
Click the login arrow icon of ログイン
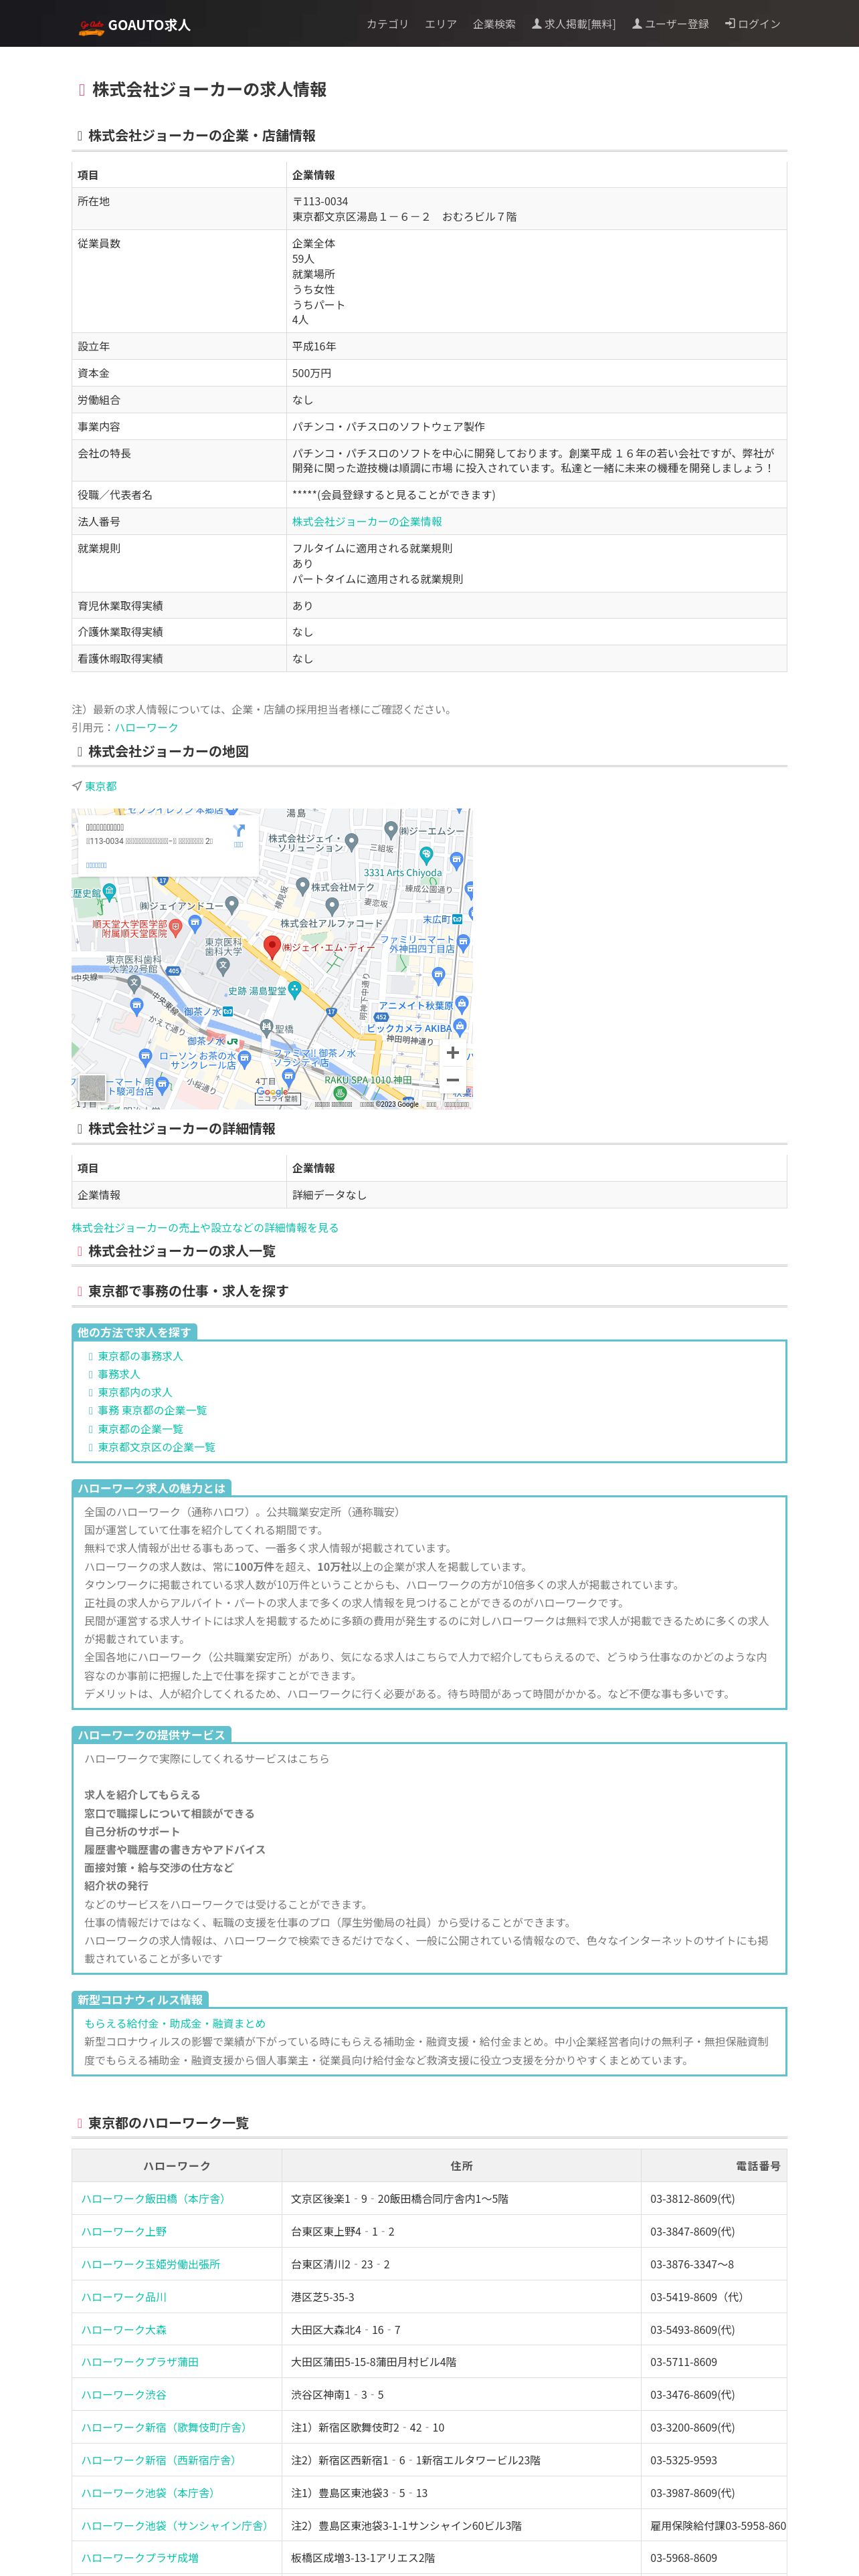point(730,23)
